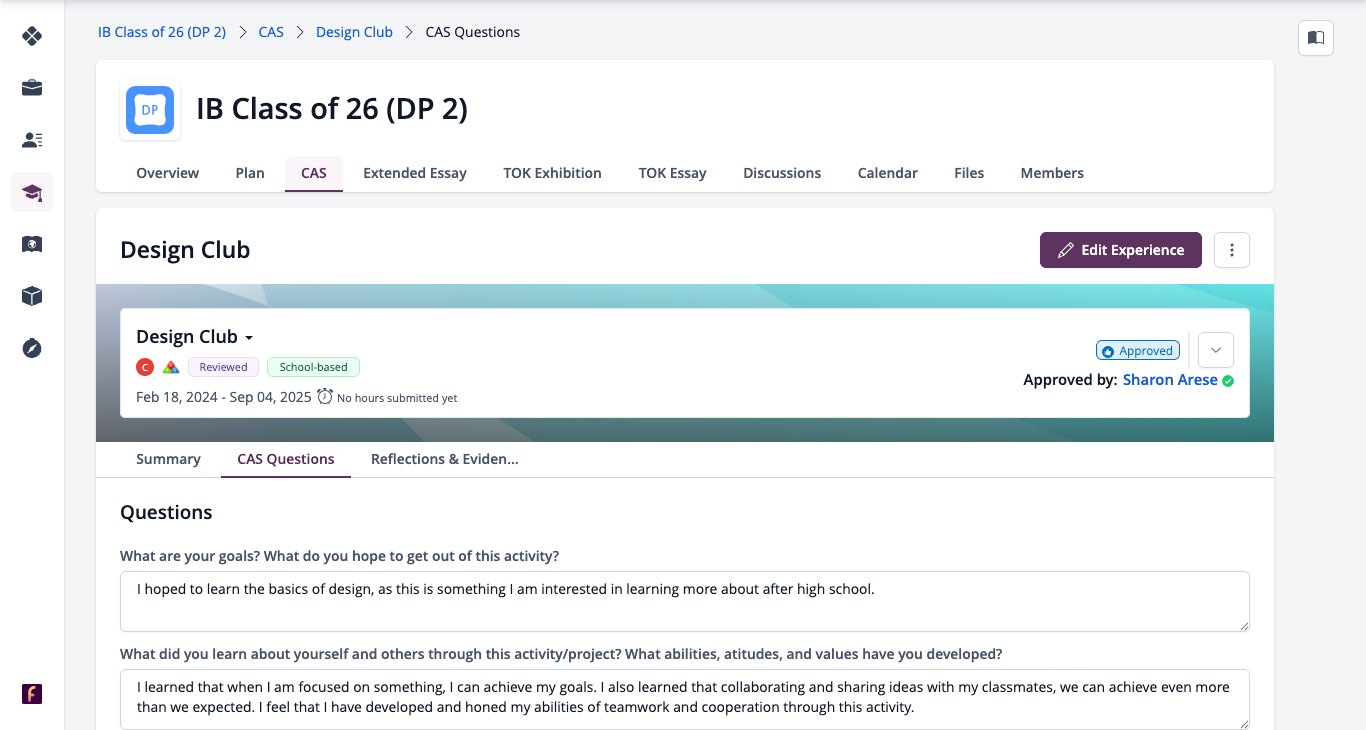Open the cube icon in sidebar

[x=32, y=296]
